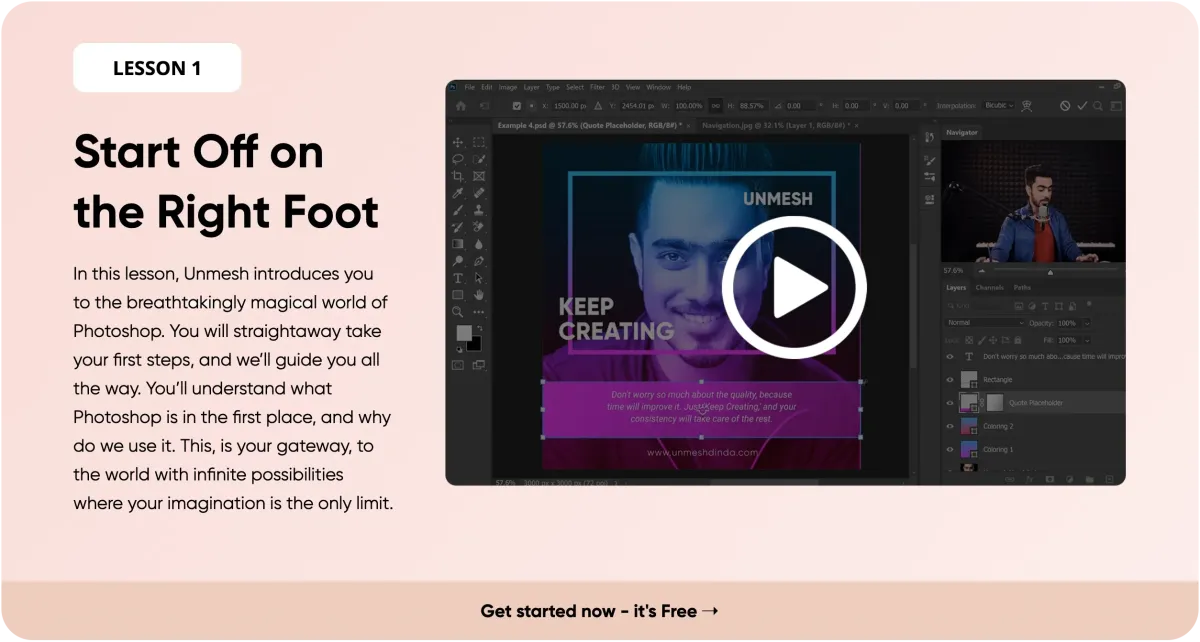Image resolution: width=1200 pixels, height=642 pixels.
Task: Switch to the Paths tab
Action: point(1022,288)
